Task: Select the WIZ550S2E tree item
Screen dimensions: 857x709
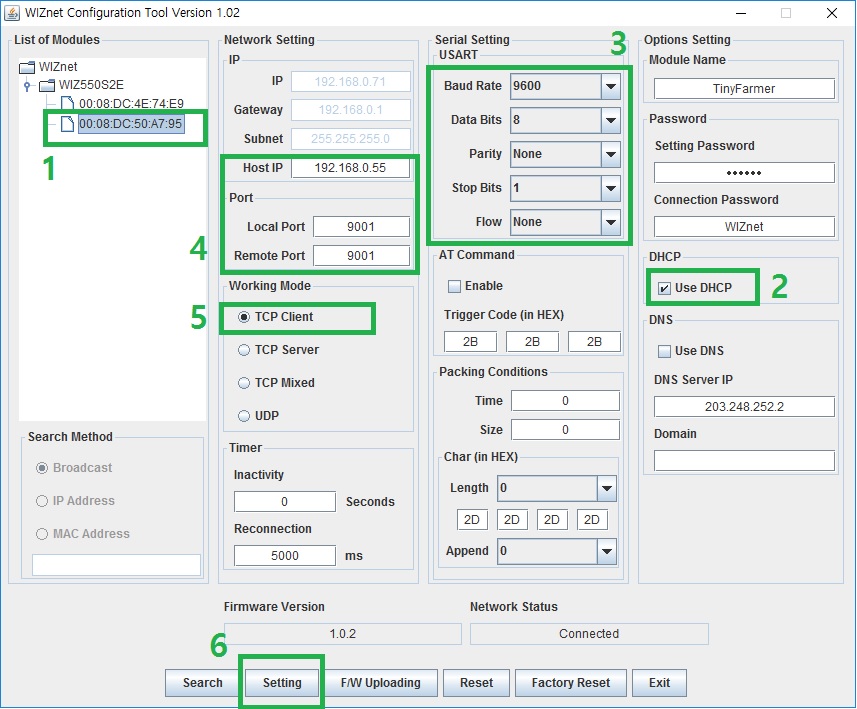Action: (91, 85)
